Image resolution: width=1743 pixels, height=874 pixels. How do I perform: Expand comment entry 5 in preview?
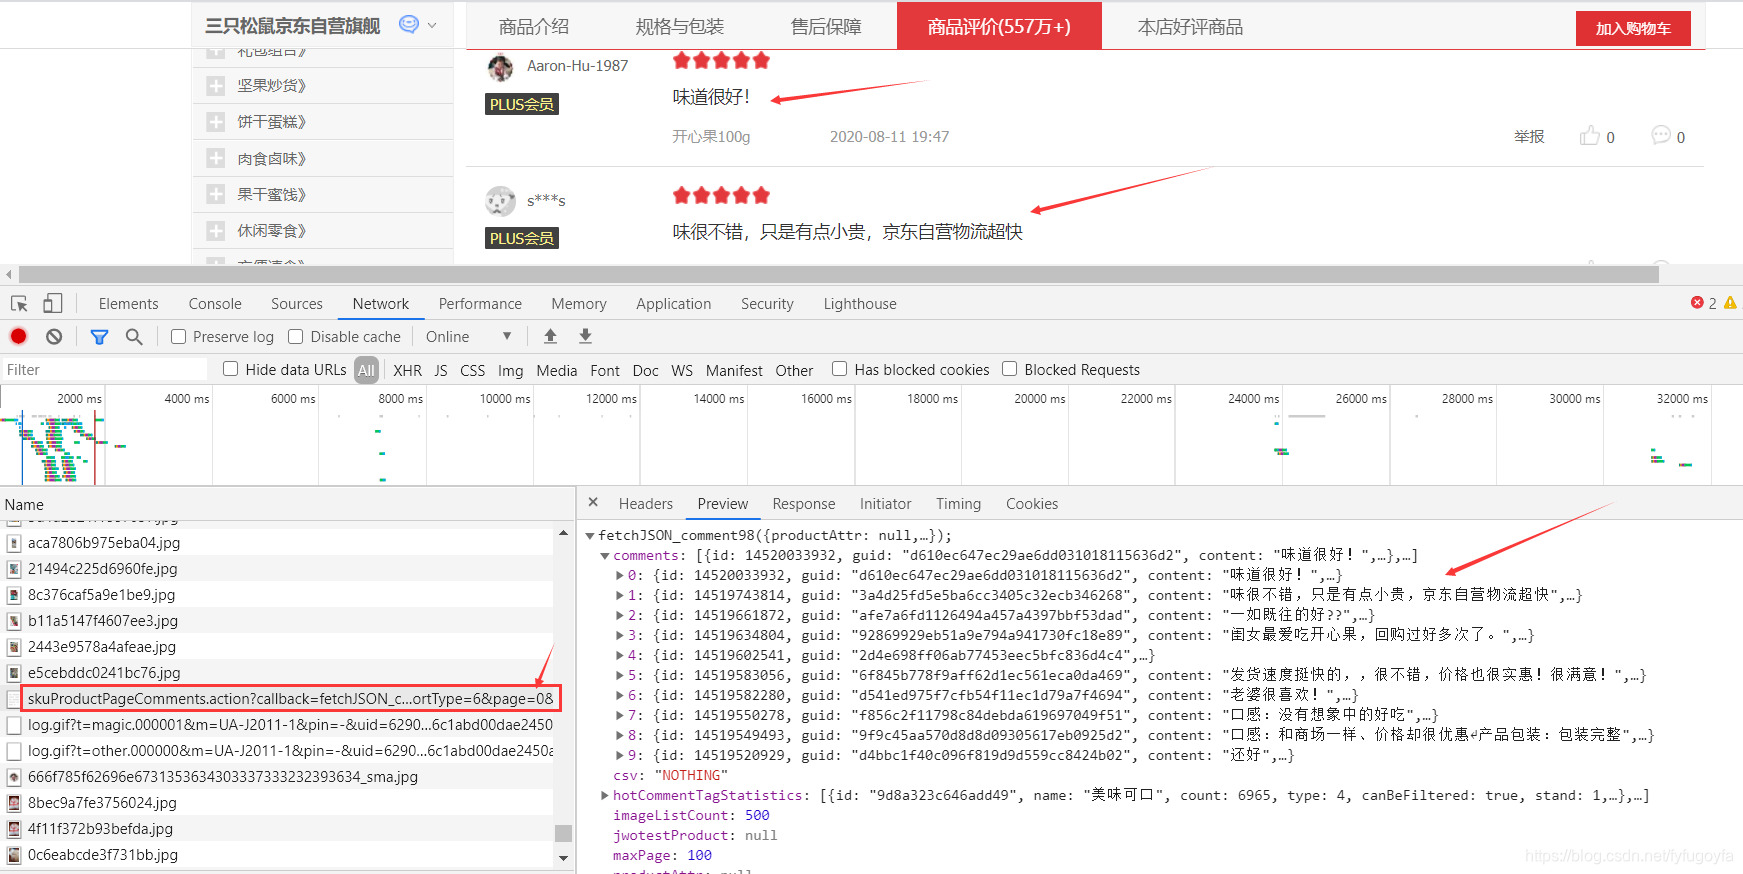click(620, 676)
